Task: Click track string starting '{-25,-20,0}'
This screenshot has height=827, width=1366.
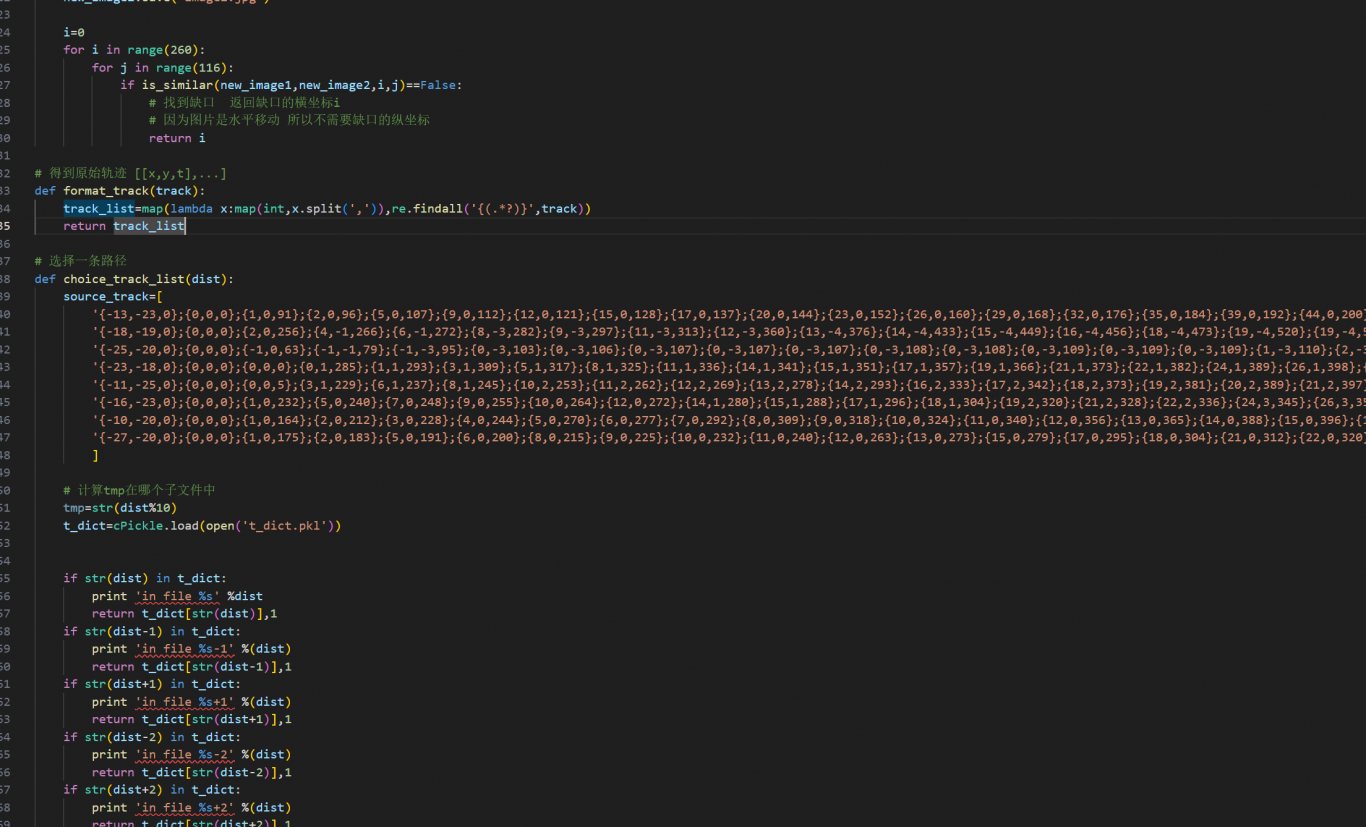Action: [729, 349]
